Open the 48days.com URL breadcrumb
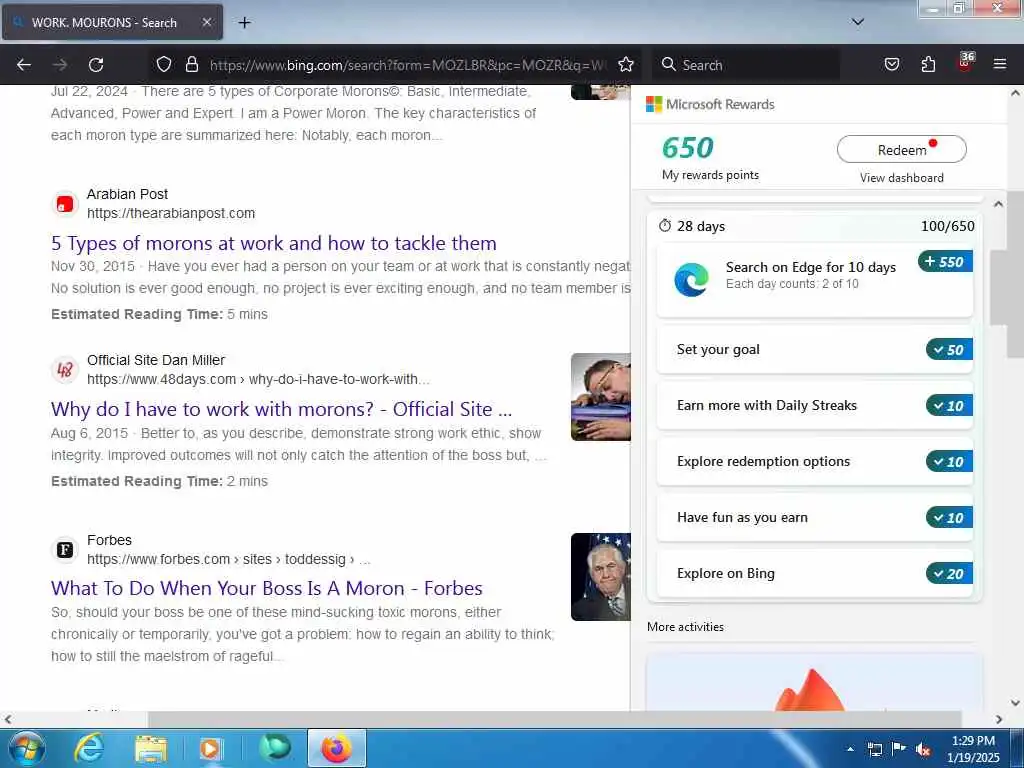The width and height of the screenshot is (1024, 768). (258, 379)
